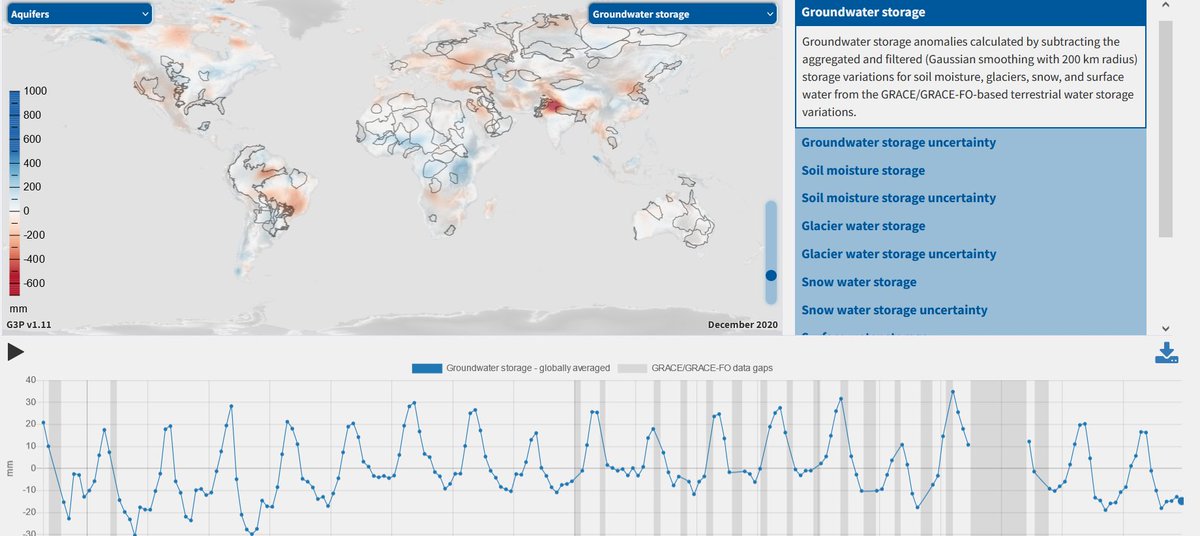The width and height of the screenshot is (1200, 536).
Task: Open Soil moisture storage uncertainty section
Action: click(x=899, y=198)
